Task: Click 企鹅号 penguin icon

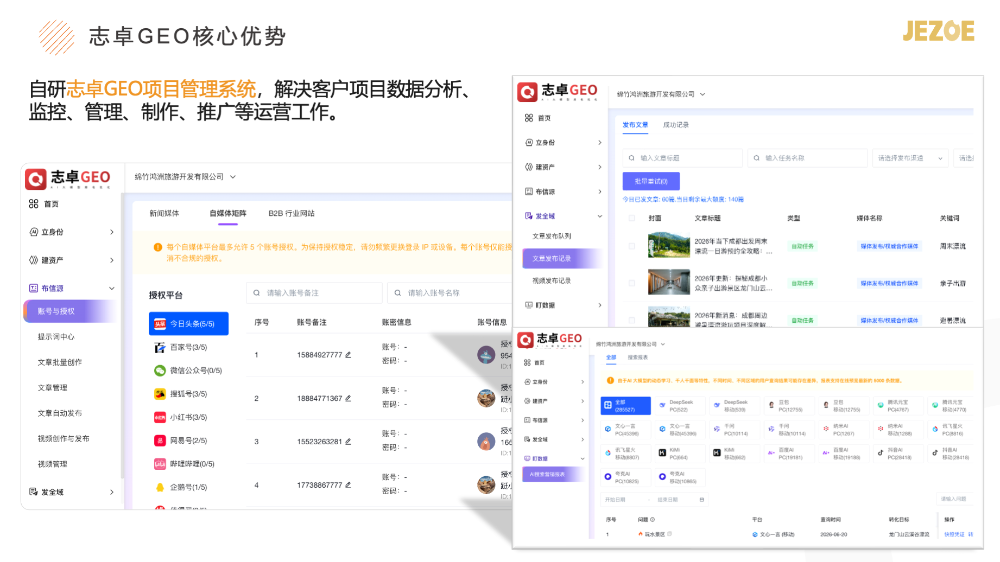Action: tap(159, 487)
